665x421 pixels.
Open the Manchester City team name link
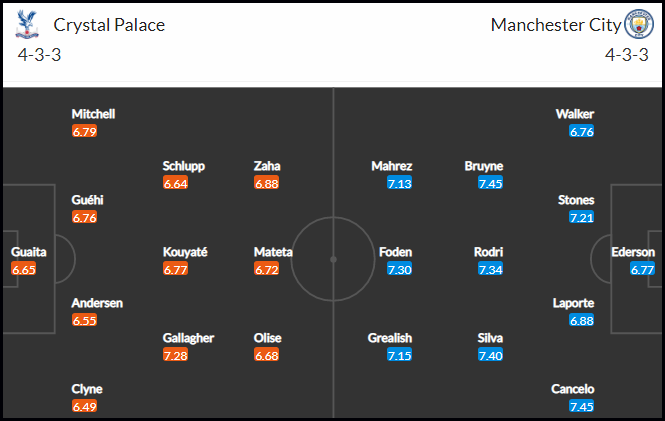pos(556,25)
